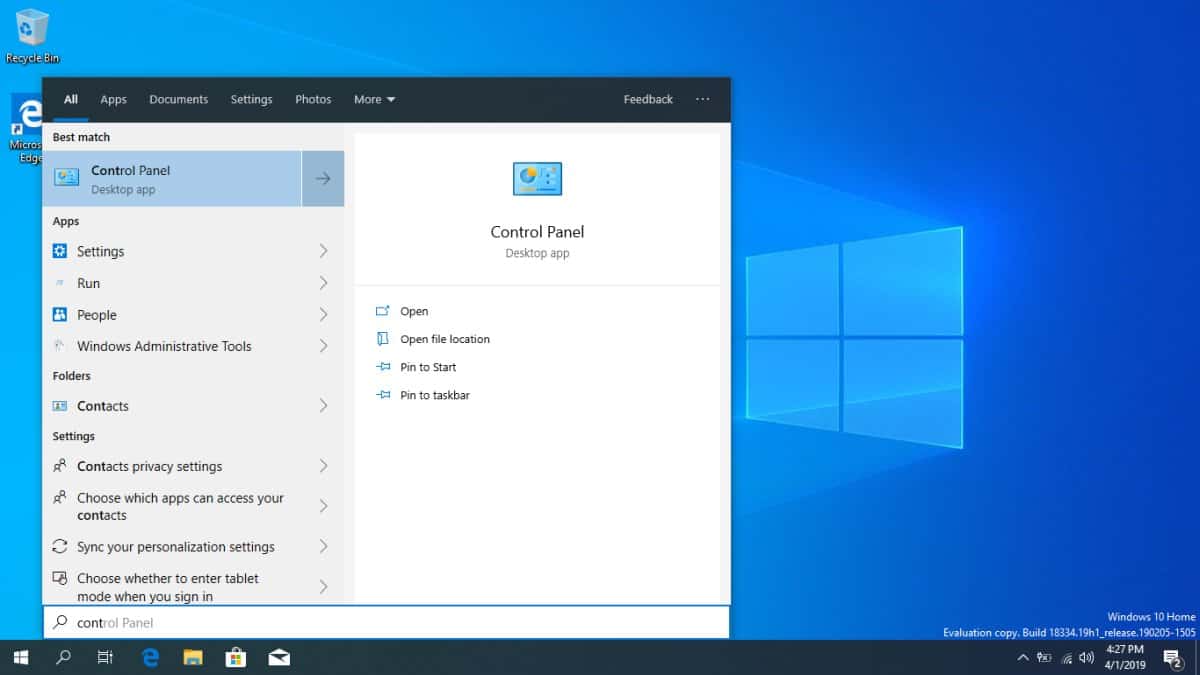Select the Settings app result

[x=193, y=251]
